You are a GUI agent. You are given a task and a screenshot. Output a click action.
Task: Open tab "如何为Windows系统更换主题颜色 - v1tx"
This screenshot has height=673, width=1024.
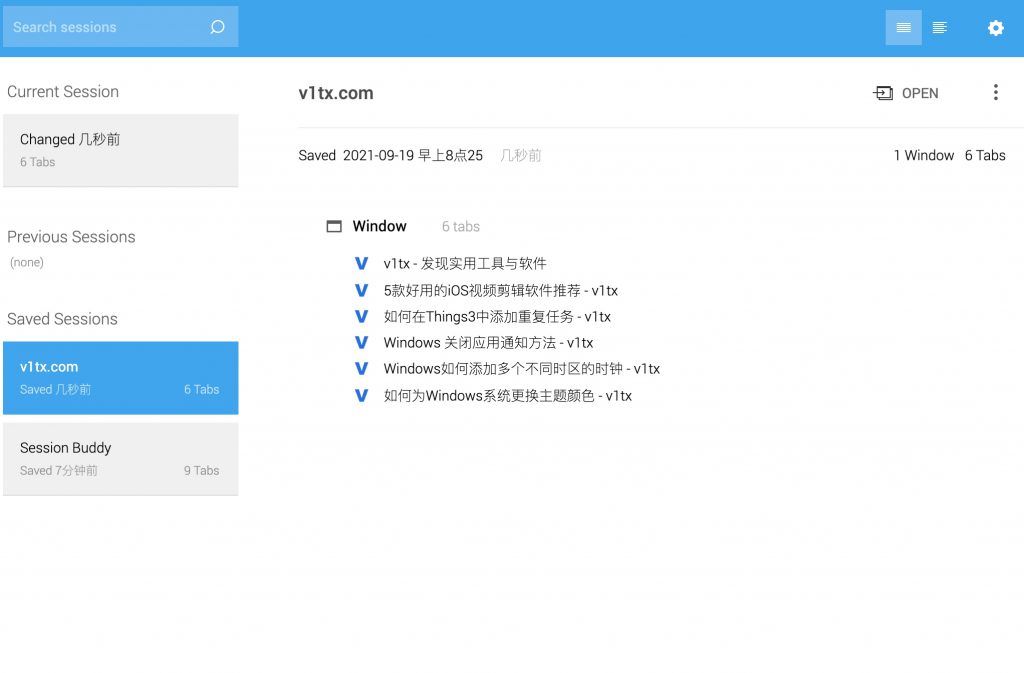point(507,396)
